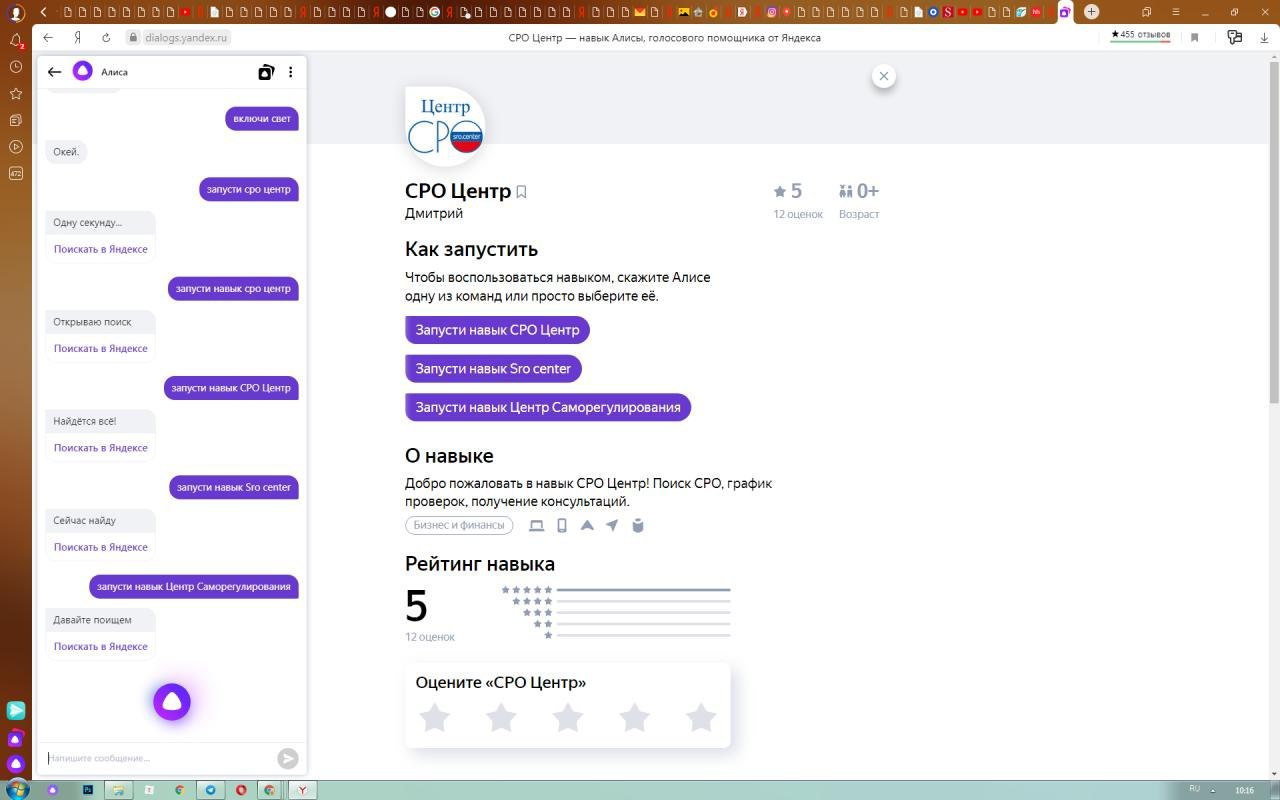Focus the Напишите сообщение input field
This screenshot has height=800, width=1280.
pos(160,758)
